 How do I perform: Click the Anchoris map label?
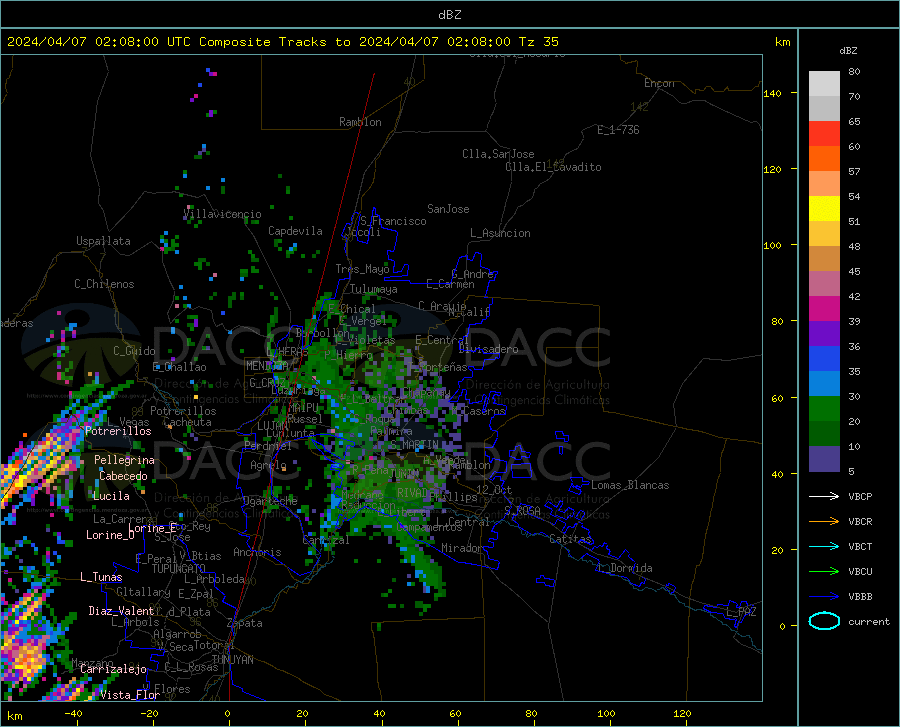[257, 552]
